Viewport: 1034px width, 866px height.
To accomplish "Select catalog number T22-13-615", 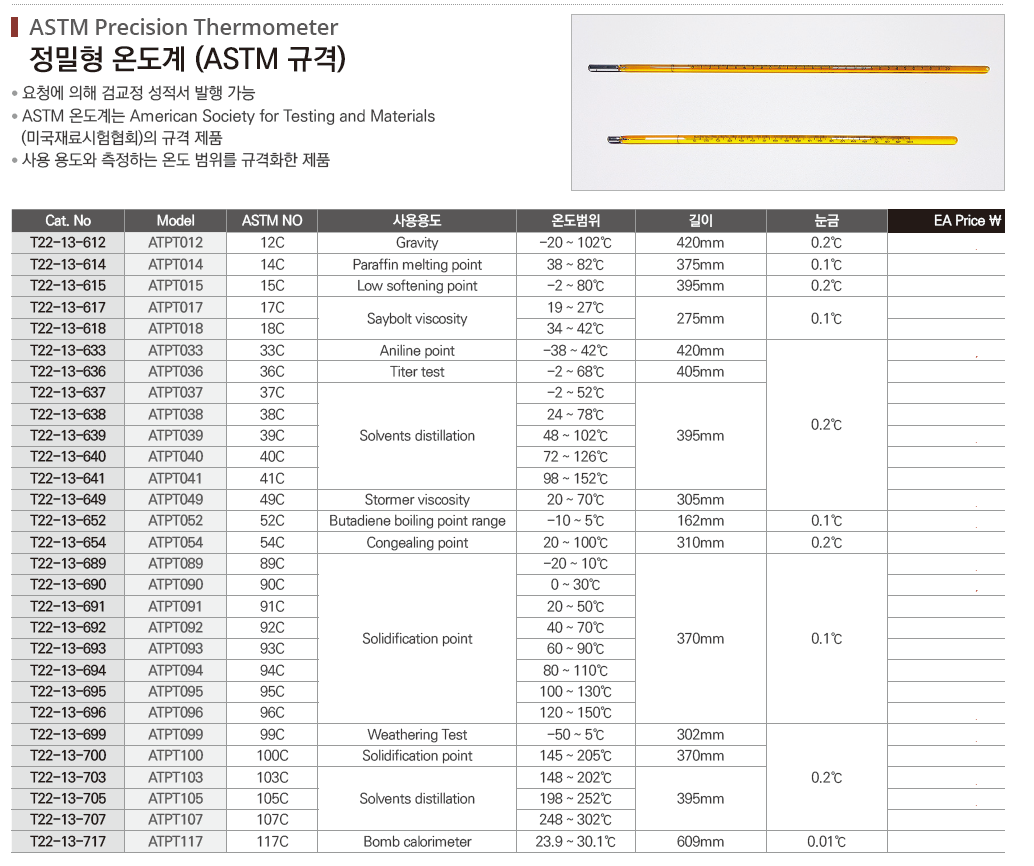I will point(68,286).
